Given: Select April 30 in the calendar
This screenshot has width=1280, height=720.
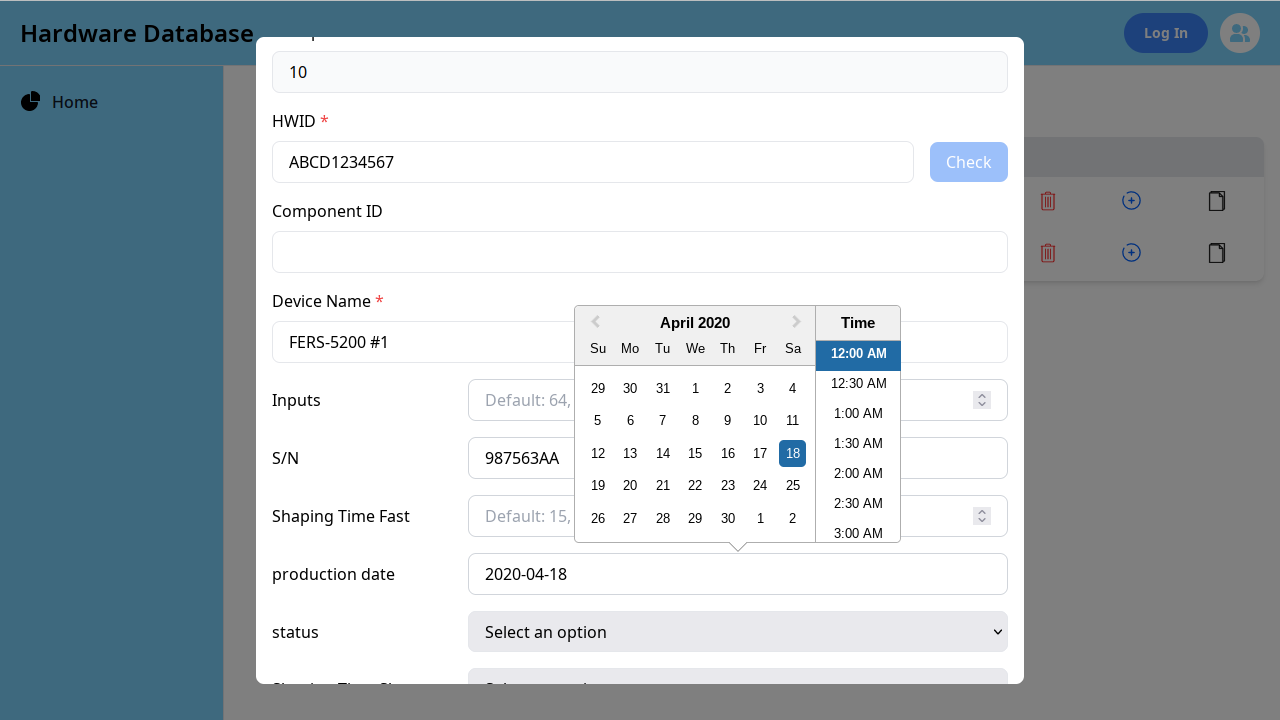Looking at the screenshot, I should 728,518.
